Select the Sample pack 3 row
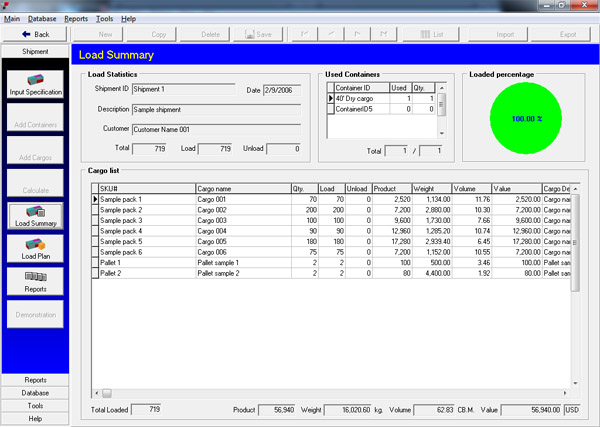 (x=331, y=220)
